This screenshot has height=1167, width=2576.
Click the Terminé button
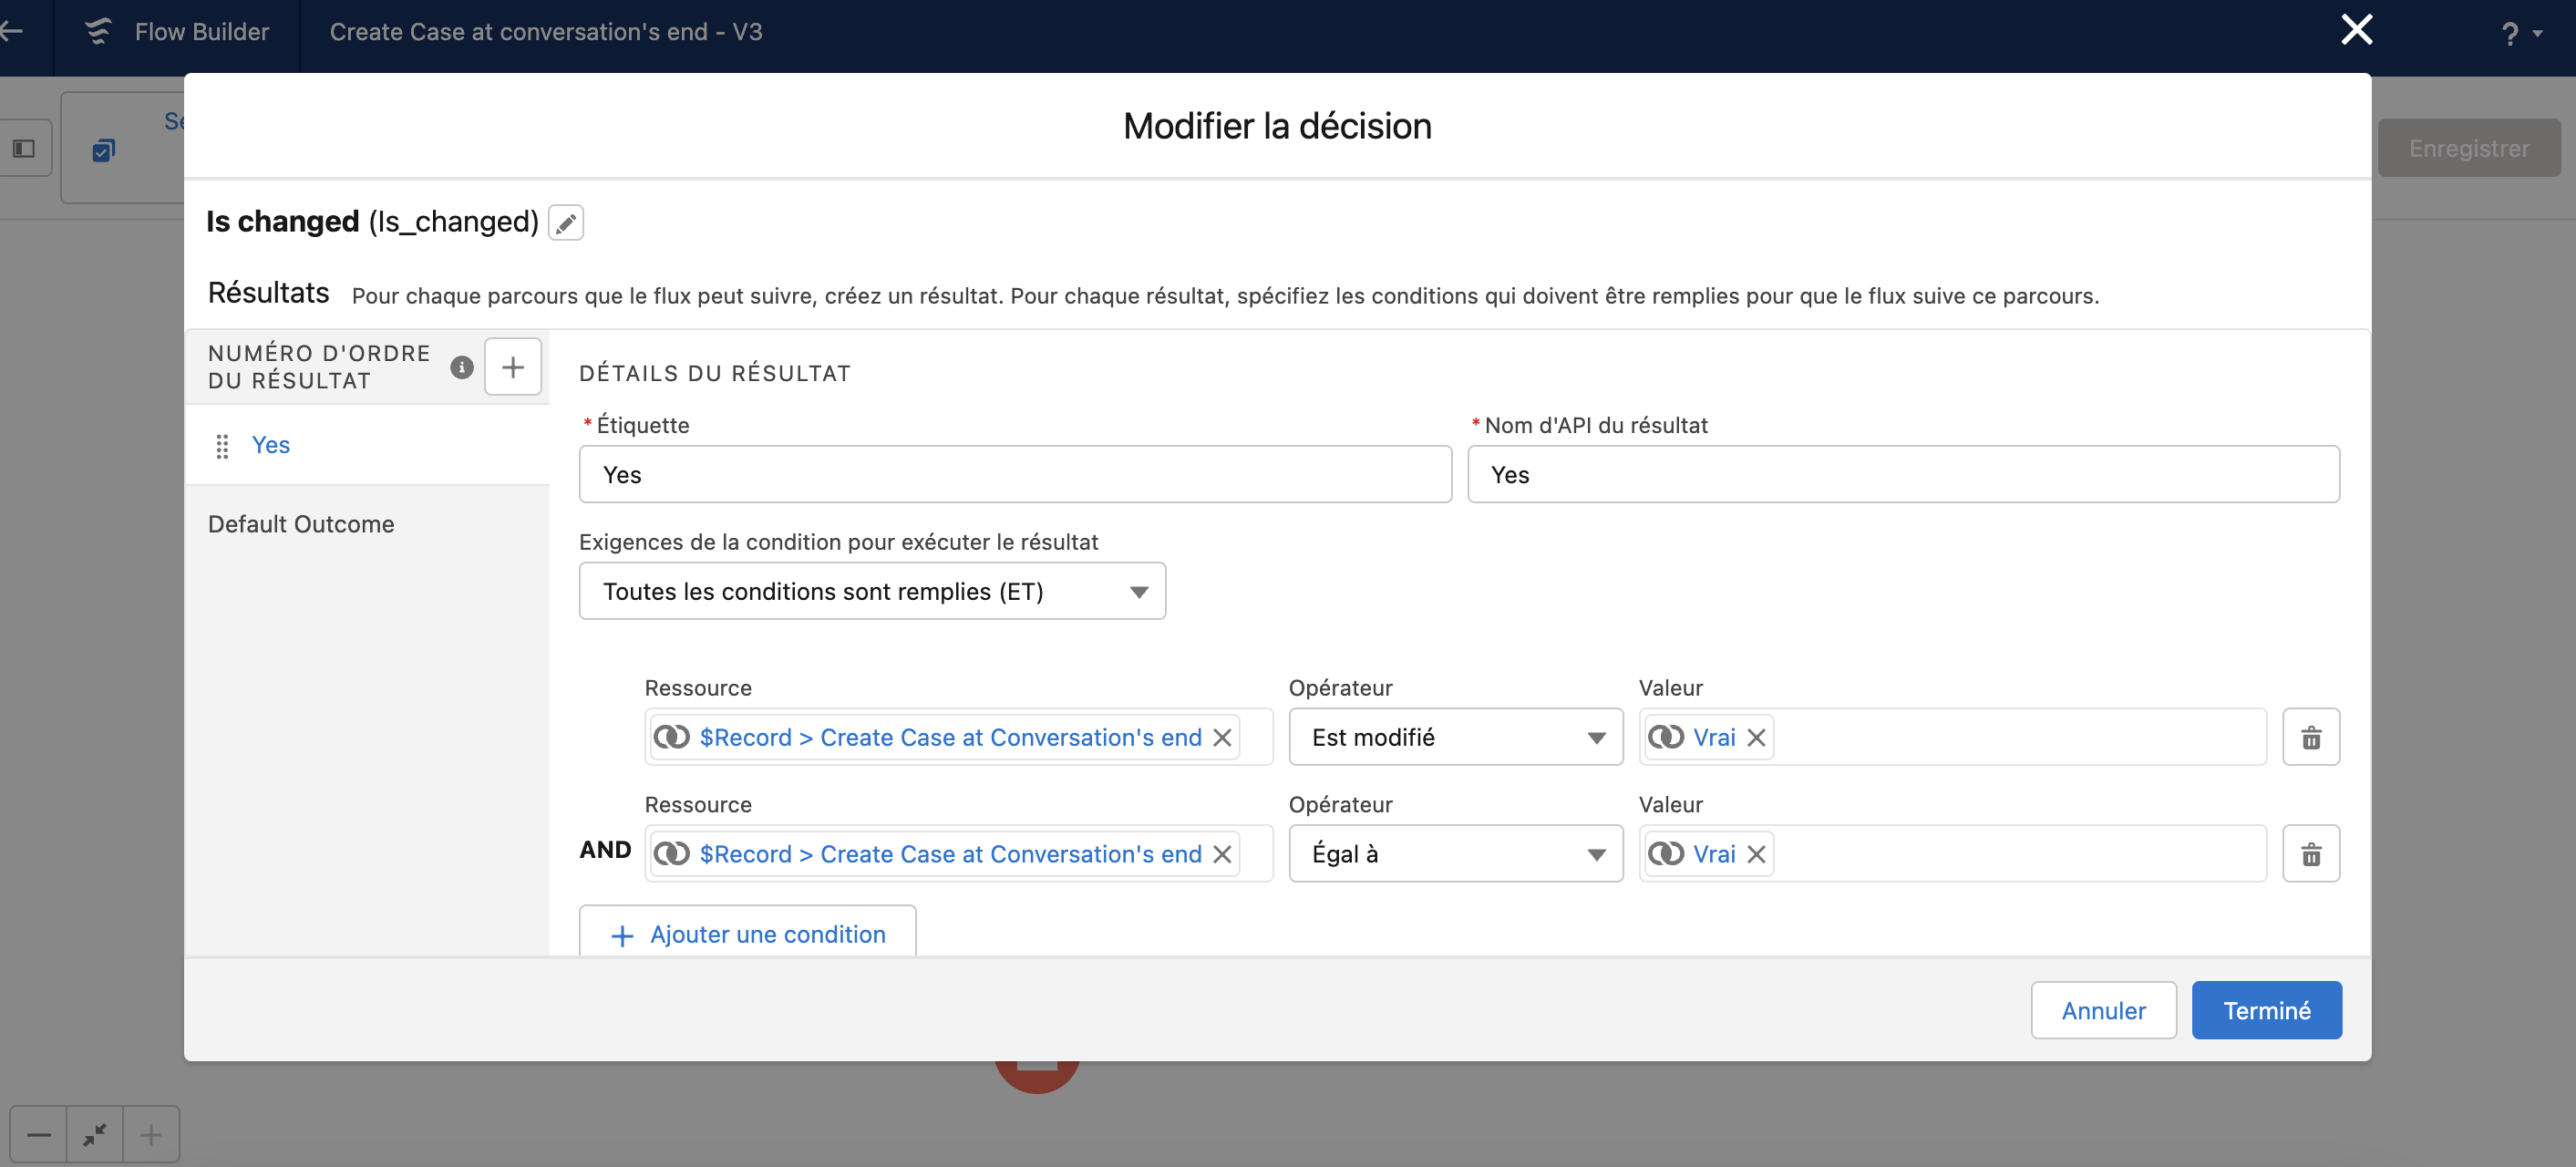pyautogui.click(x=2266, y=1010)
